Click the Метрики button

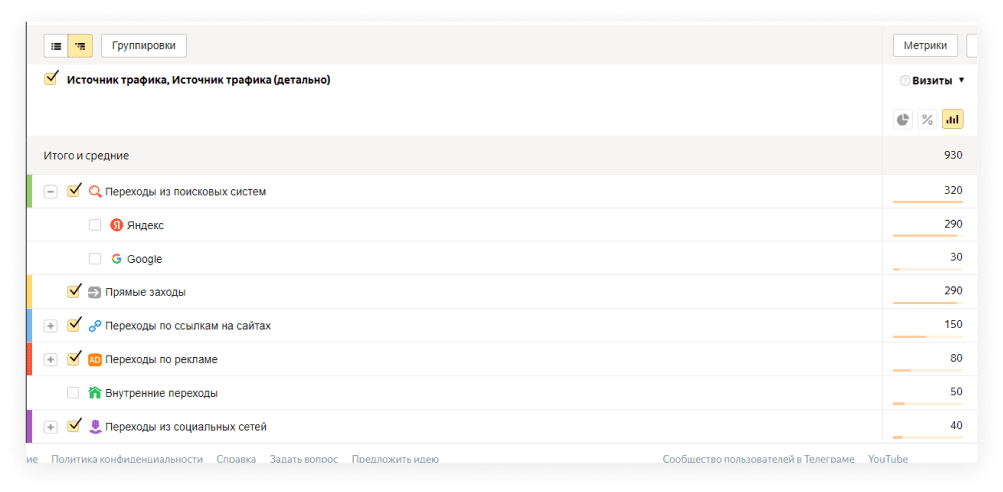point(925,46)
